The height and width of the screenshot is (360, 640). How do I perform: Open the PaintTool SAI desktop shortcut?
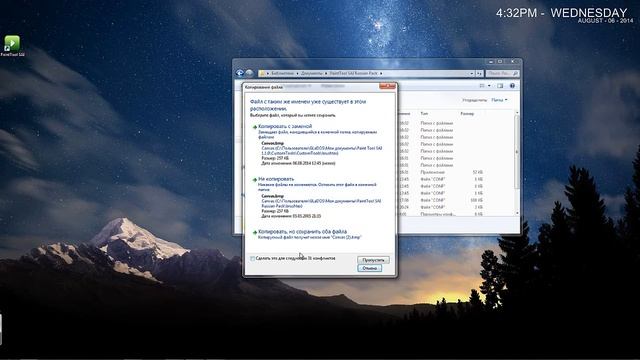[x=12, y=45]
